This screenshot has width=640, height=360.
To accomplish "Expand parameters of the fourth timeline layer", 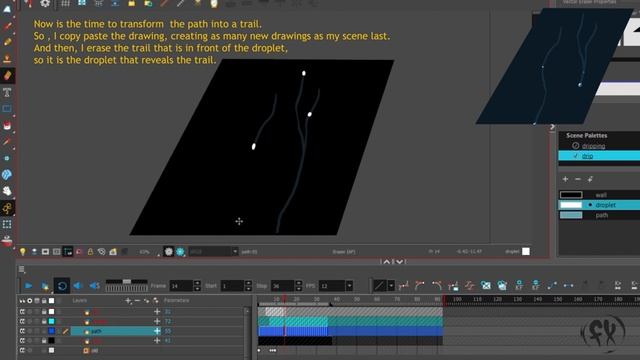I will (157, 340).
